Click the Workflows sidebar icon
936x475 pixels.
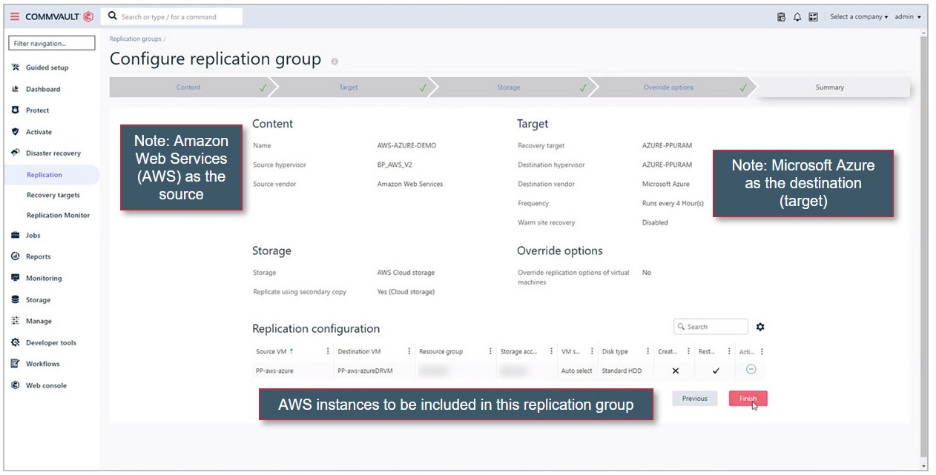pos(16,363)
